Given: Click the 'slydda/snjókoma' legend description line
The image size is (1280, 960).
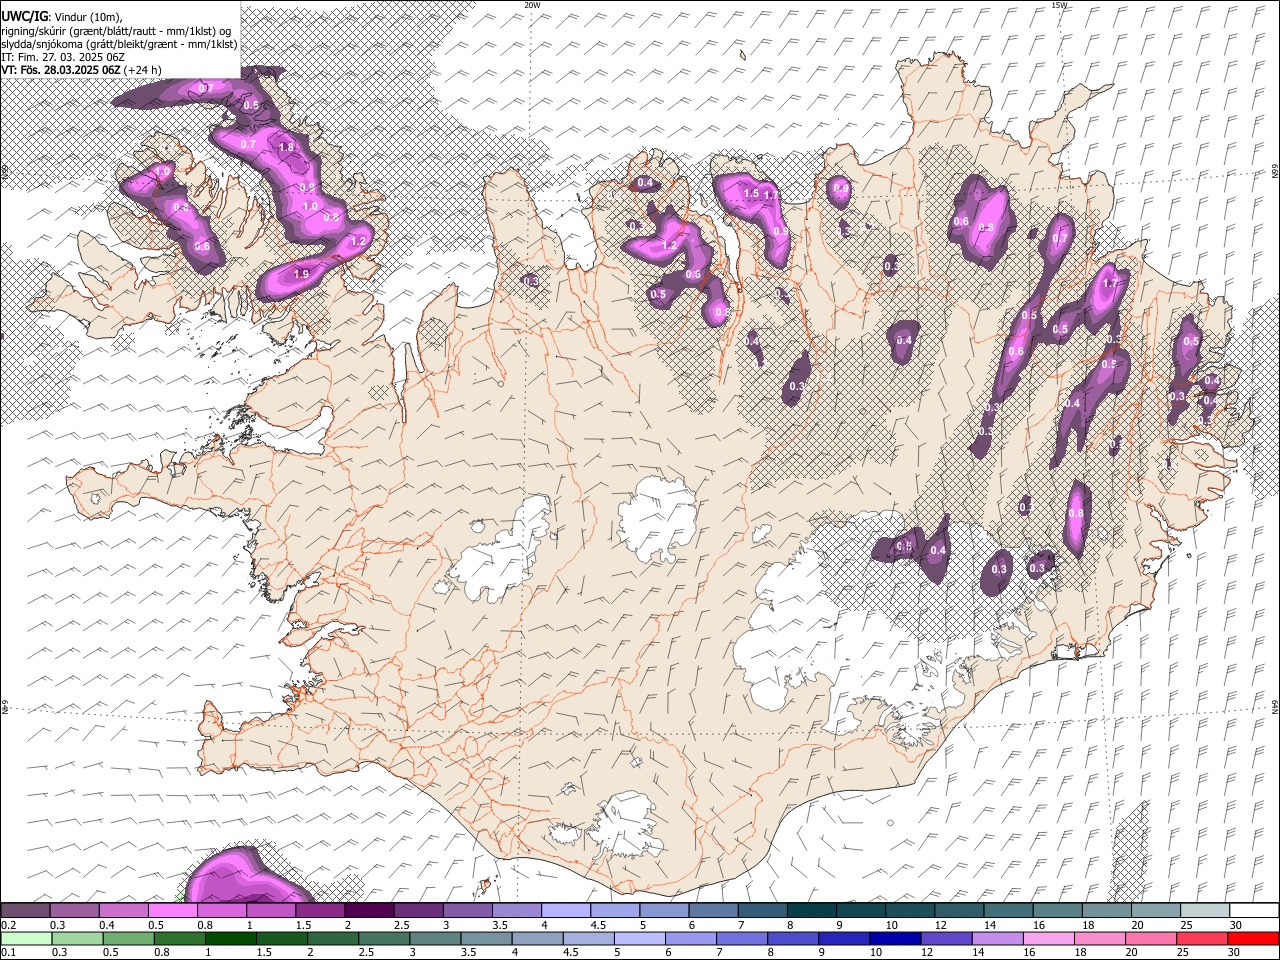Looking at the screenshot, I should [x=118, y=43].
